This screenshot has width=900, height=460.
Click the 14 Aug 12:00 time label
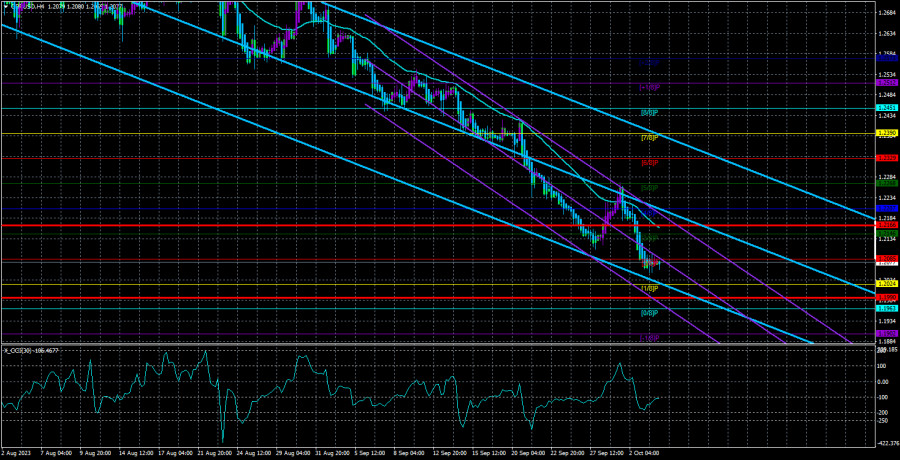coord(137,453)
